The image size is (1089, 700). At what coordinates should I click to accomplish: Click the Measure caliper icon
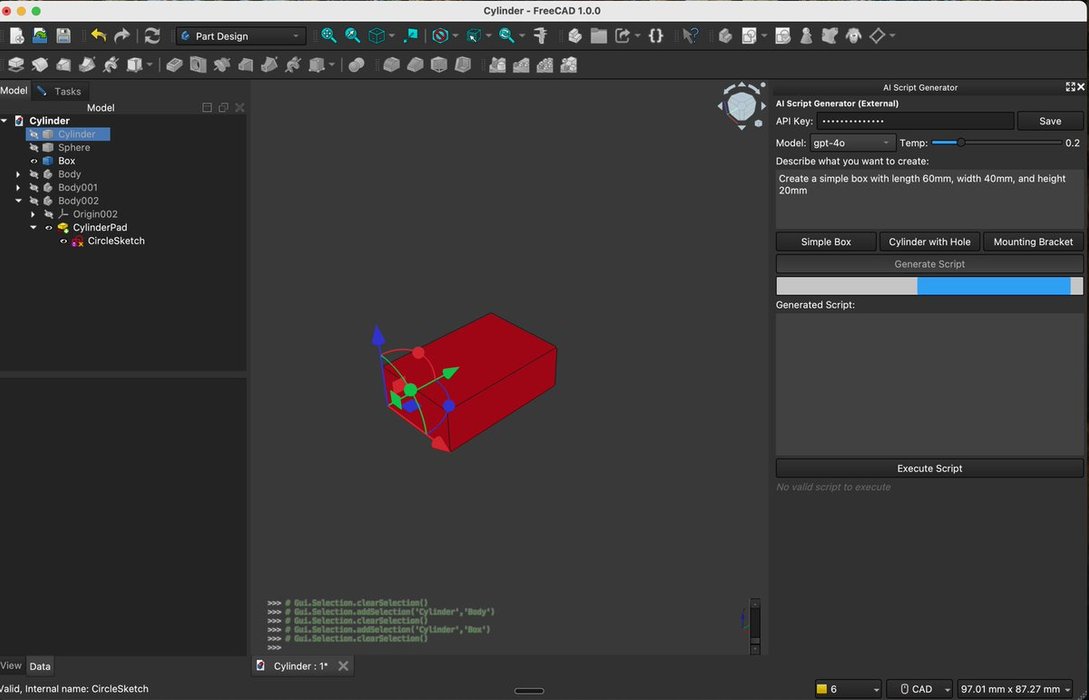pyautogui.click(x=541, y=36)
